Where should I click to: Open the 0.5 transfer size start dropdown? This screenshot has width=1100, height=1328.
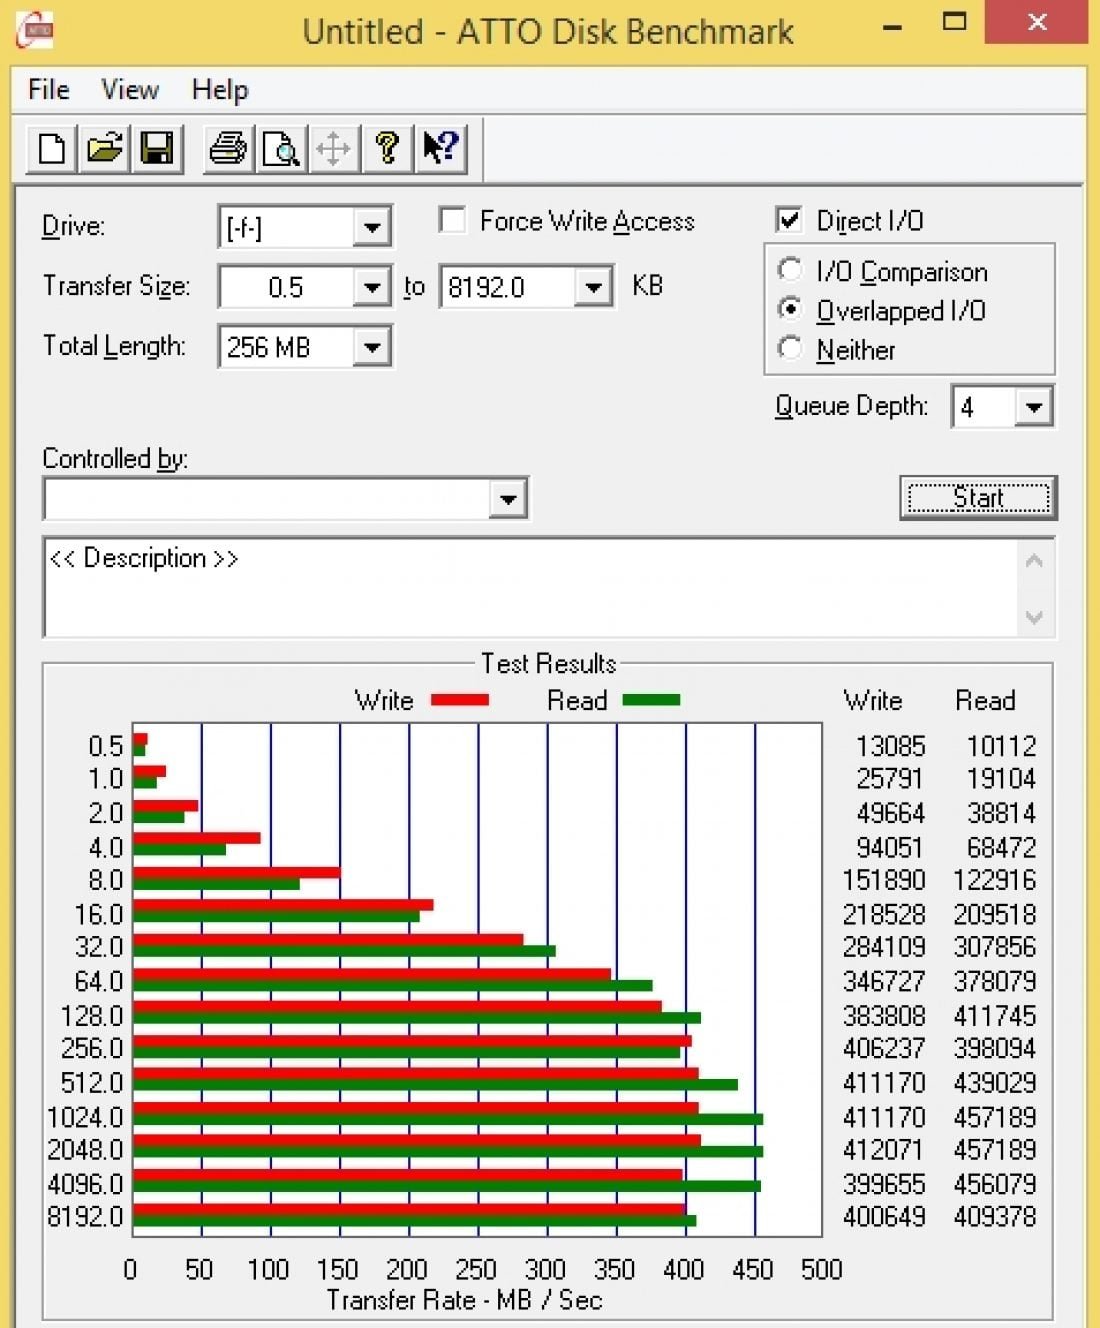(372, 287)
